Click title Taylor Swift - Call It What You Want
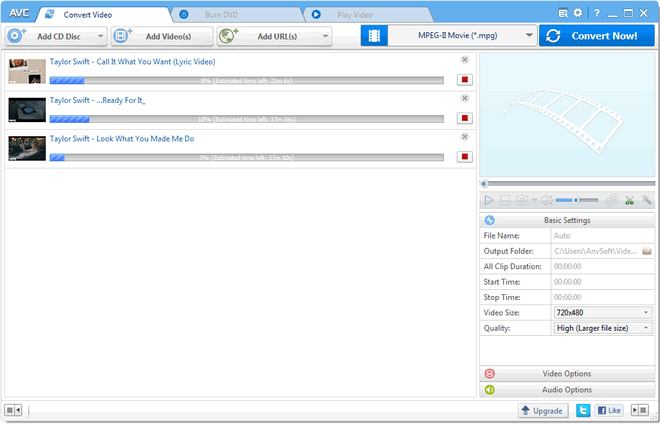This screenshot has height=424, width=660. pyautogui.click(x=133, y=62)
